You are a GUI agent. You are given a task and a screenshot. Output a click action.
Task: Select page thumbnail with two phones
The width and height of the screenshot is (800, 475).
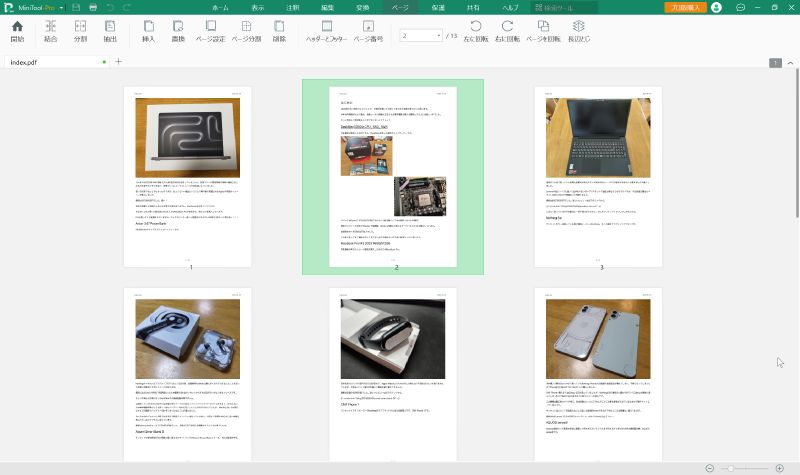[598, 374]
